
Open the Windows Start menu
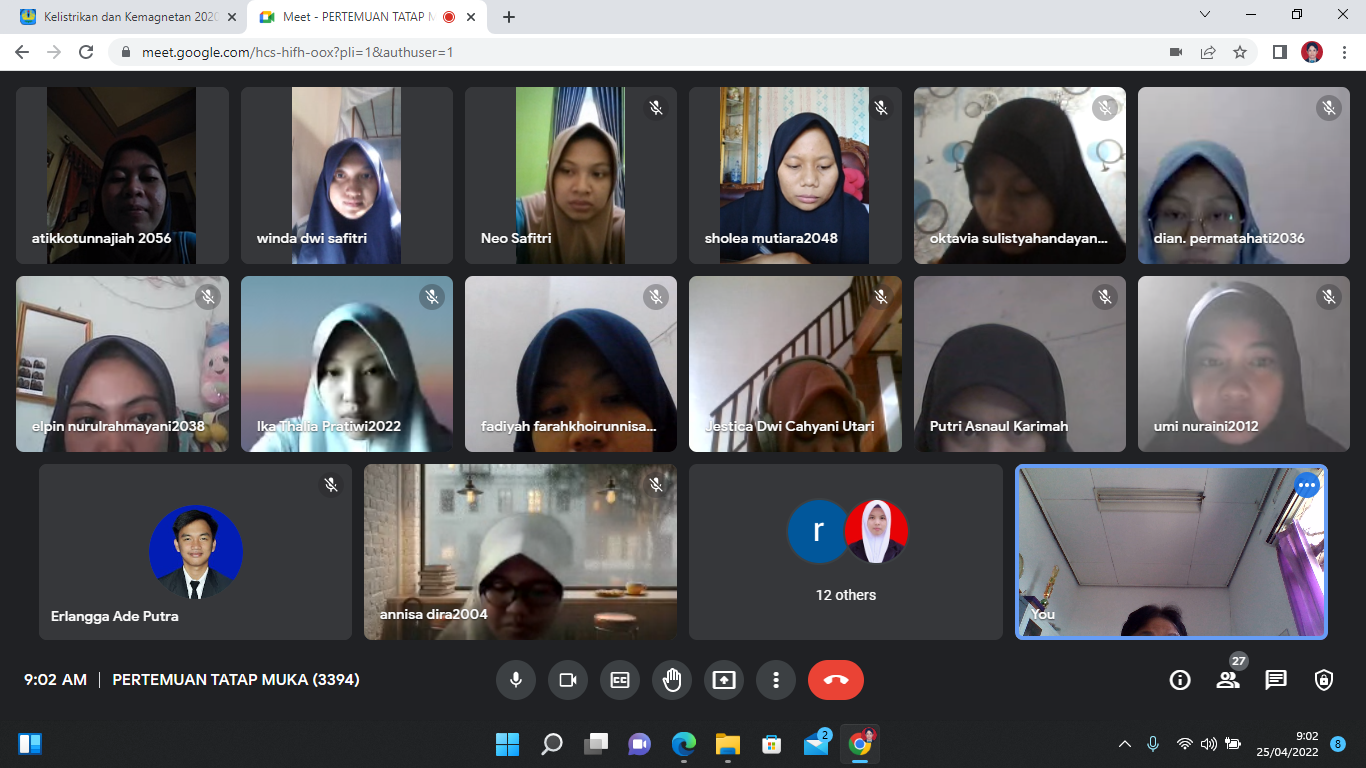pos(507,744)
